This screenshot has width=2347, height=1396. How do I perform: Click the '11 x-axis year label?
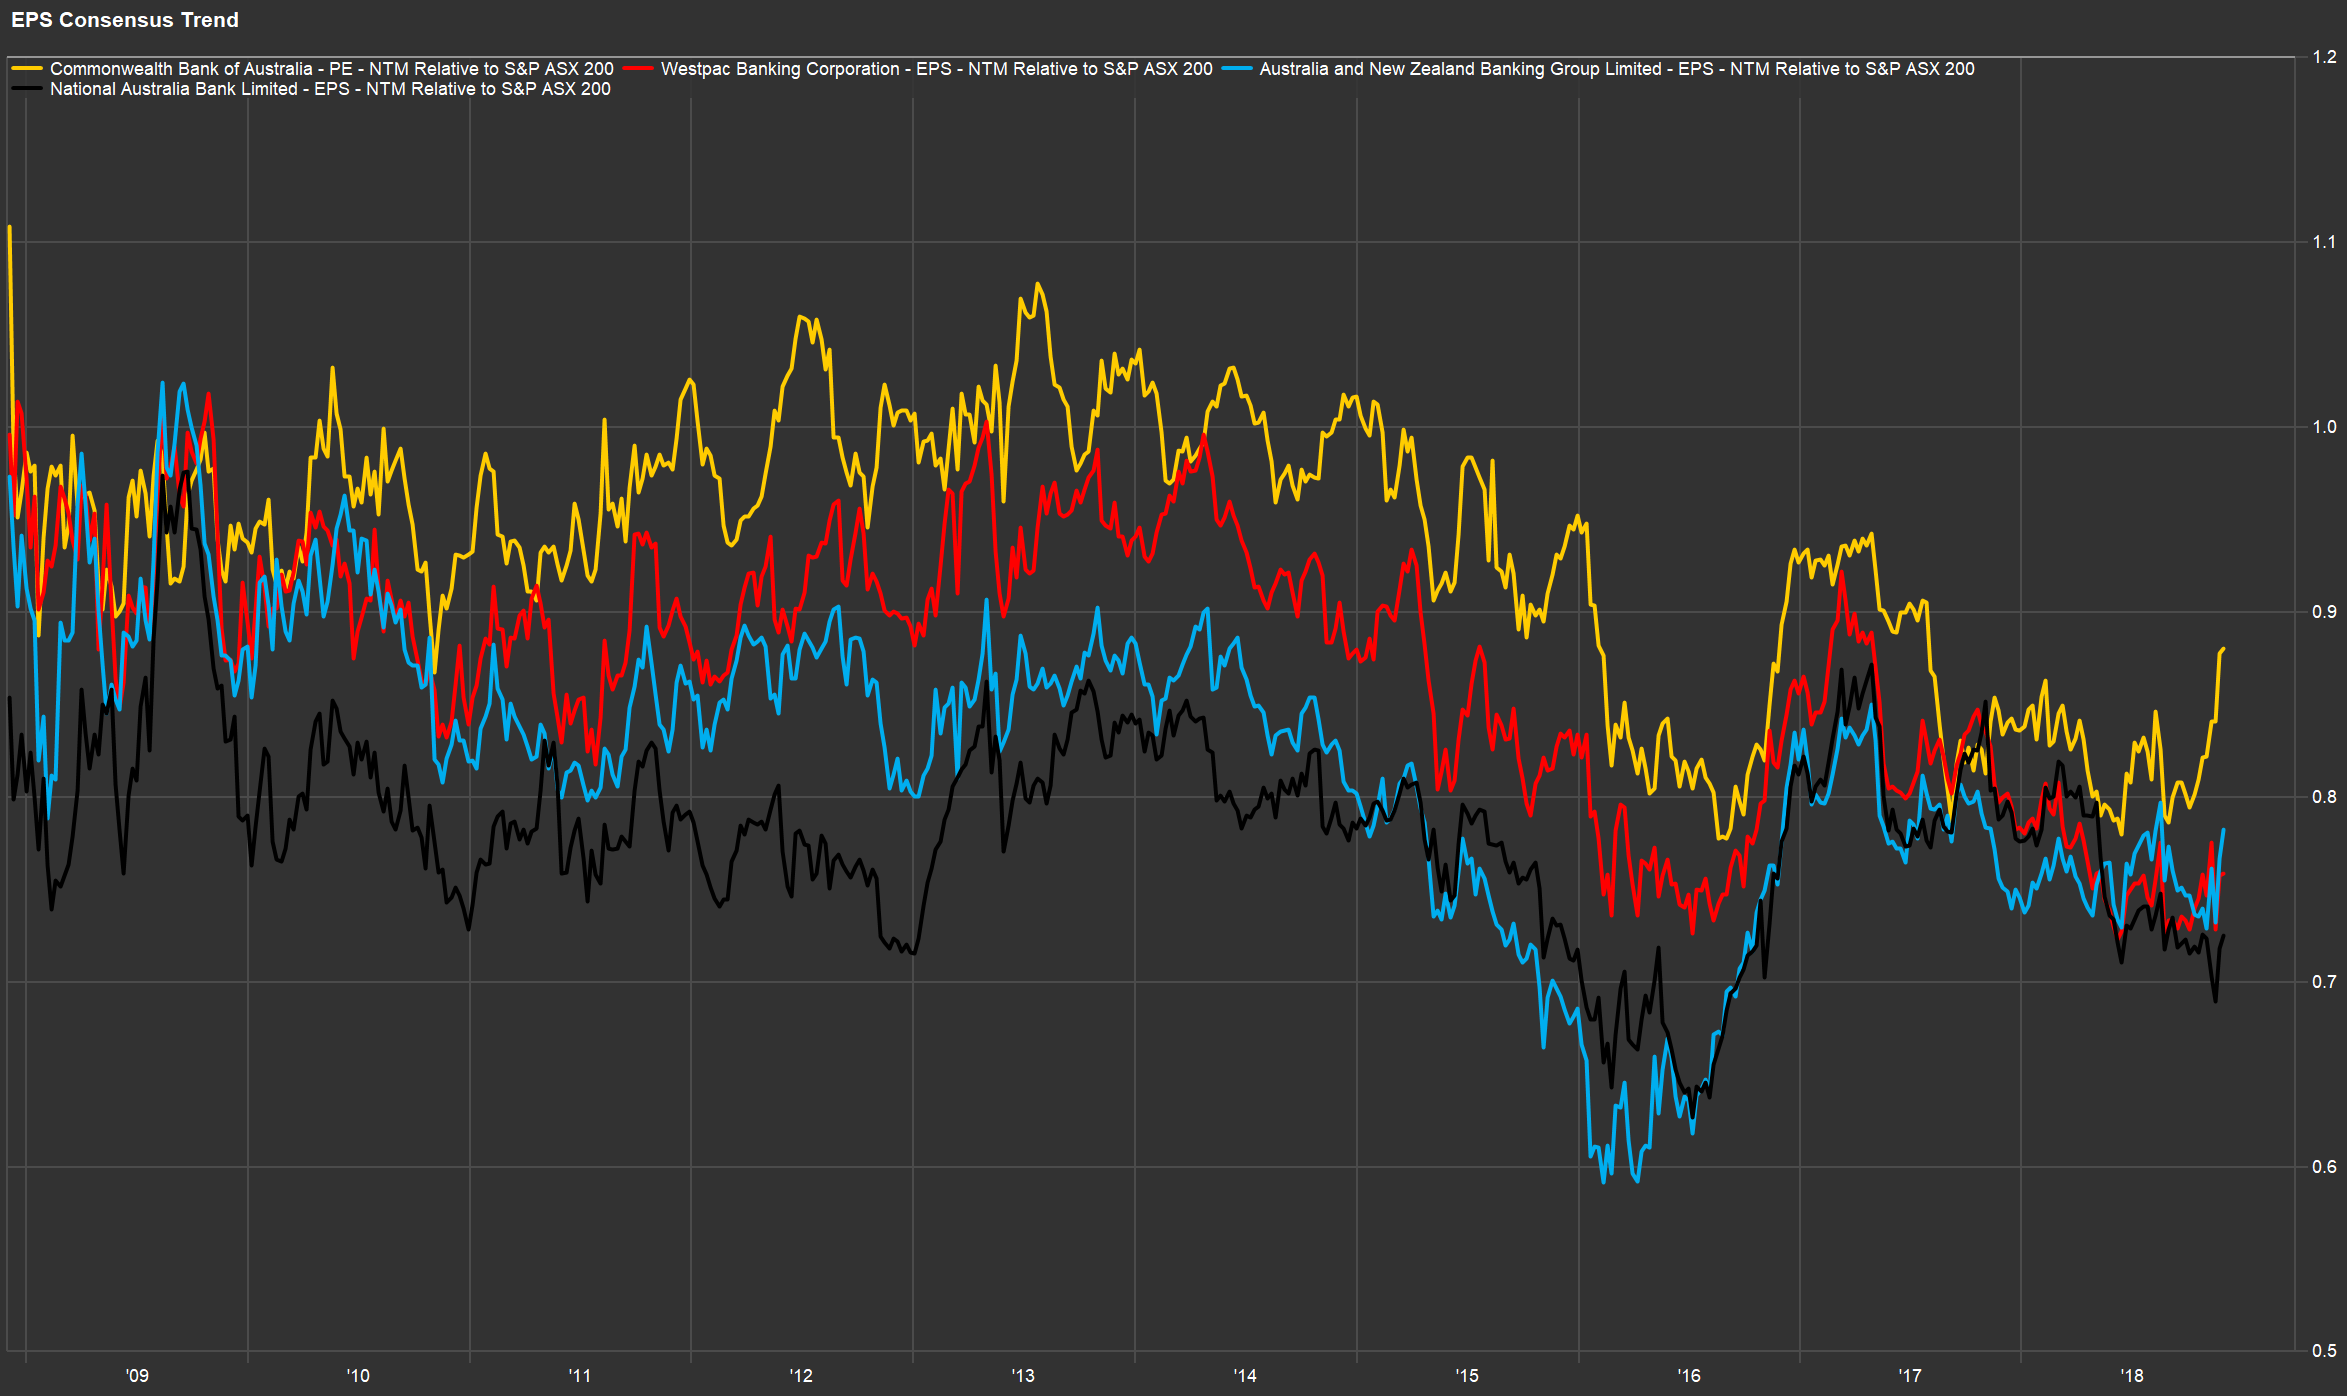[x=580, y=1376]
